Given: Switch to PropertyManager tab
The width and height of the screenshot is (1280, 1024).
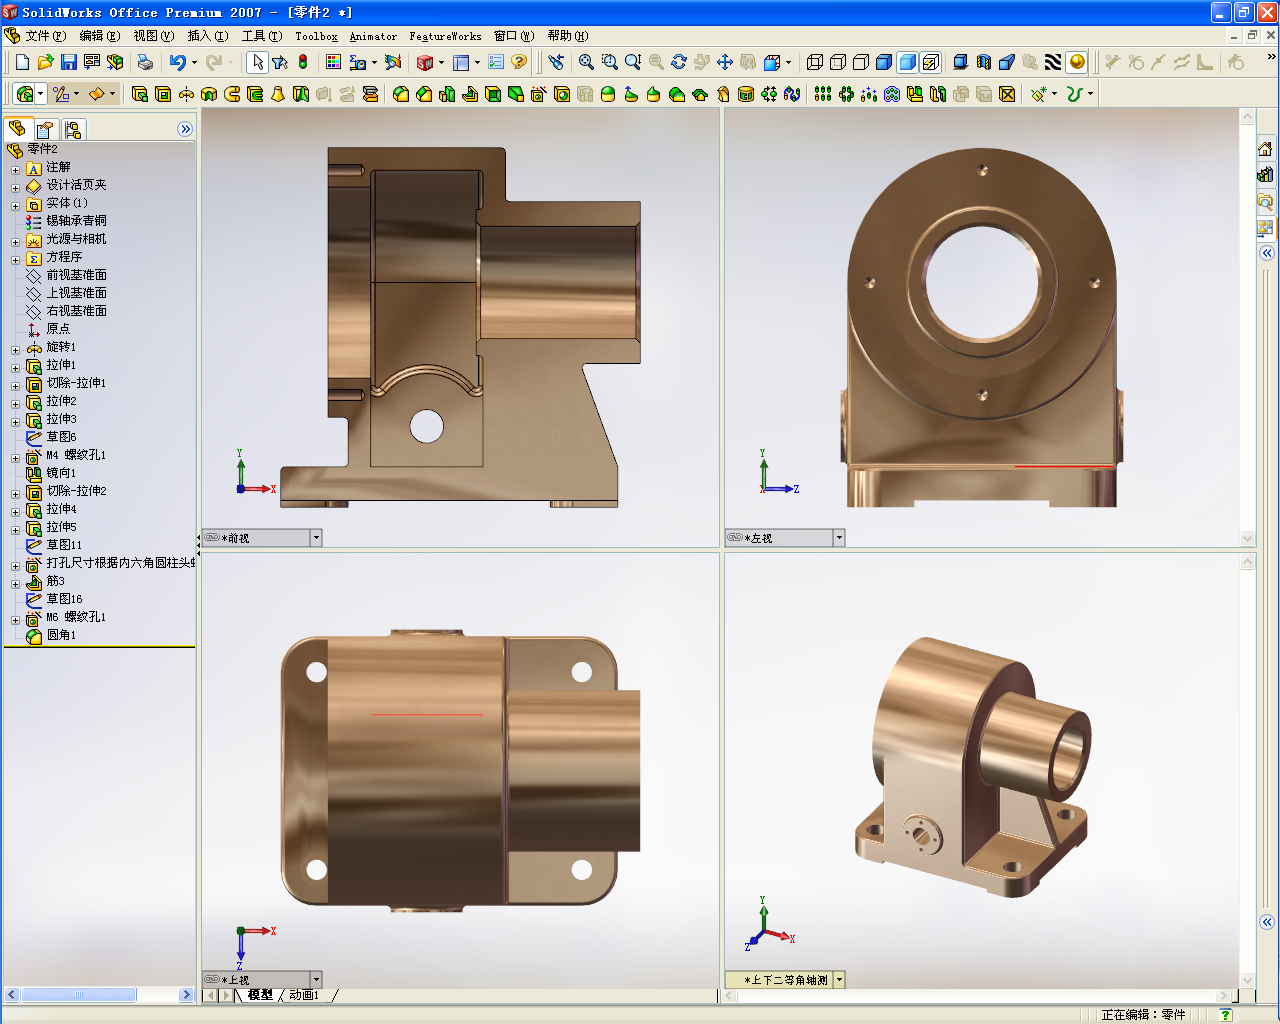Looking at the screenshot, I should tap(45, 129).
